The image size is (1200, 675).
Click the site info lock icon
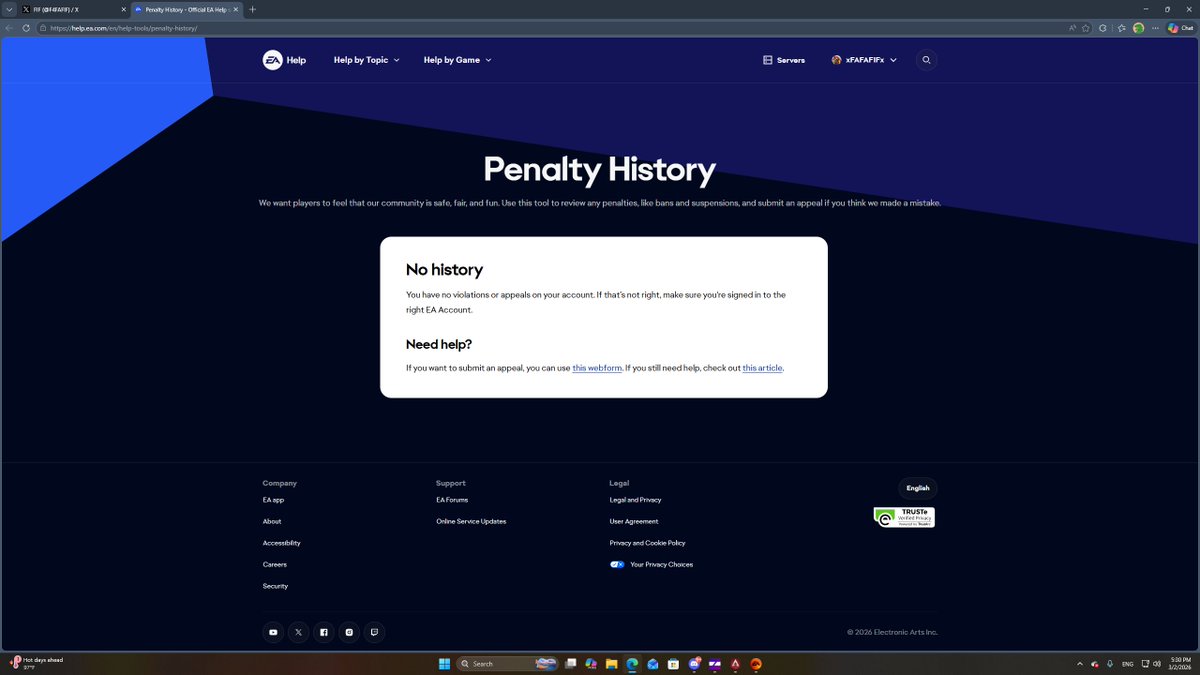44,28
